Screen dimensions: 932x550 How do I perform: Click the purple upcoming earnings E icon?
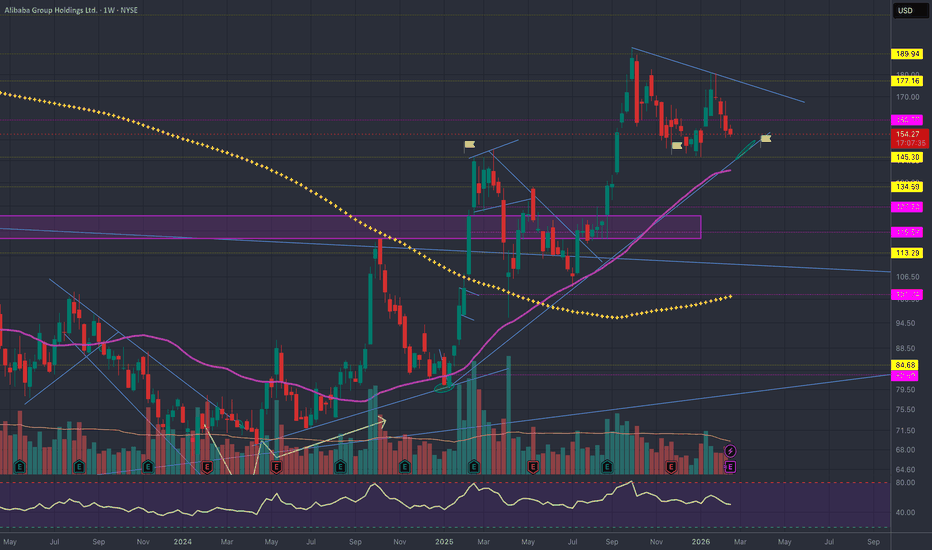point(730,466)
